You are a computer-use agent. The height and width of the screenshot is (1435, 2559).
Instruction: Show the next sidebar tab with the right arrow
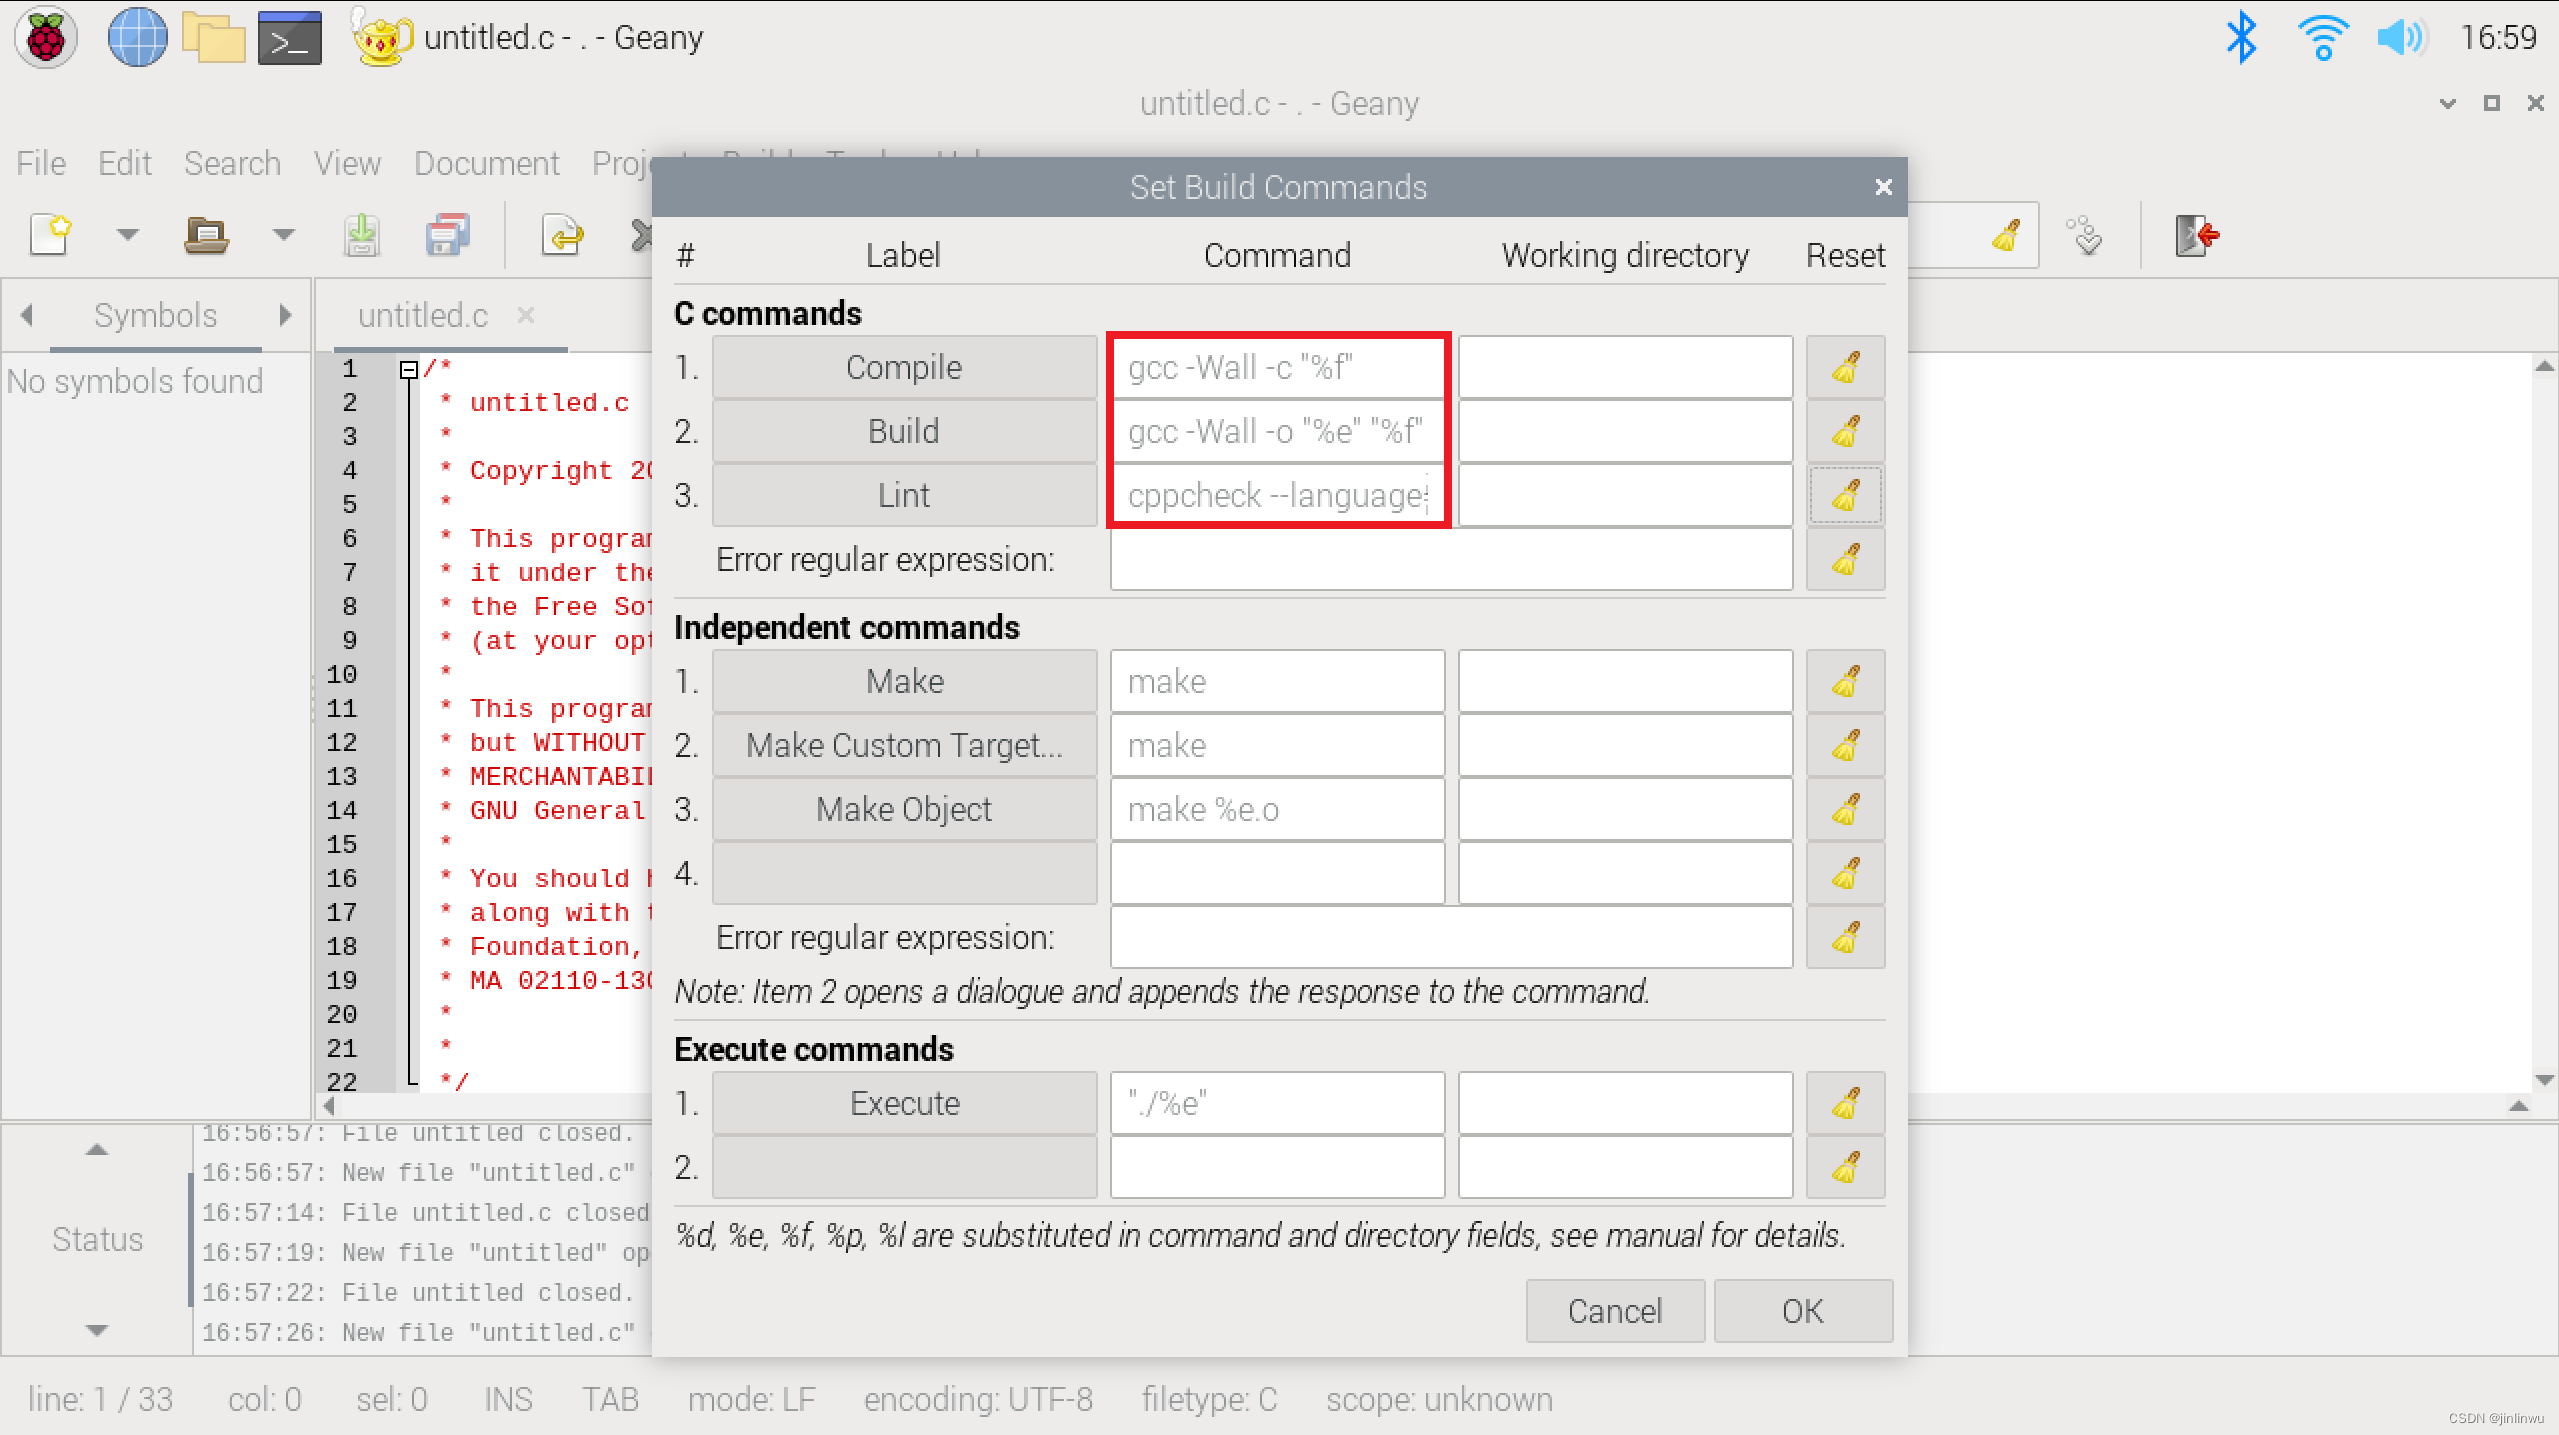click(286, 315)
